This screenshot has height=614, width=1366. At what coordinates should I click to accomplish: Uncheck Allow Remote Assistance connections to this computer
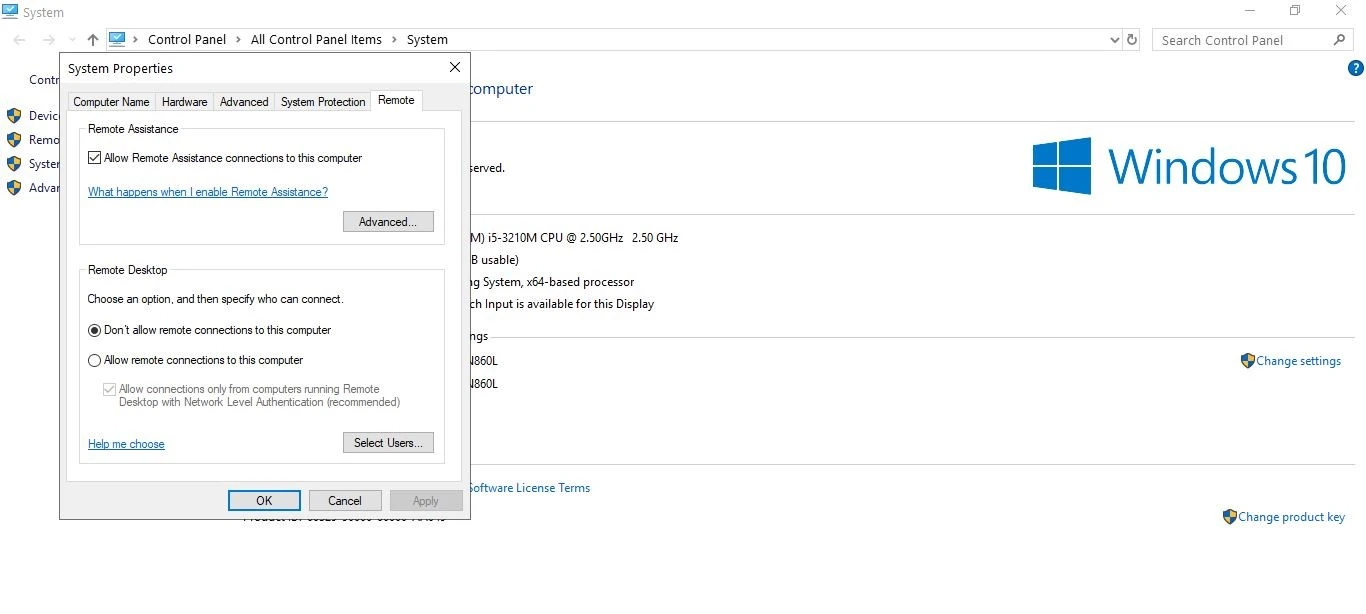click(x=95, y=158)
